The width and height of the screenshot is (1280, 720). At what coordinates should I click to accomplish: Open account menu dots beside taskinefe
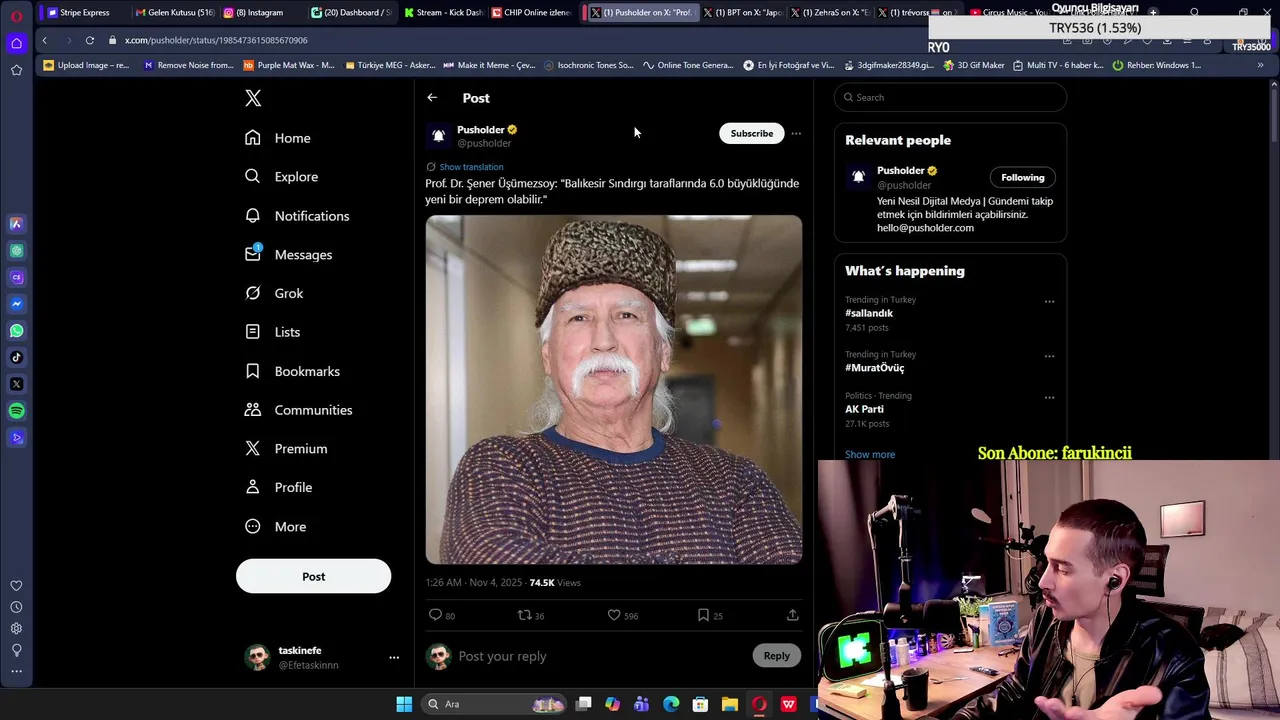tap(394, 657)
